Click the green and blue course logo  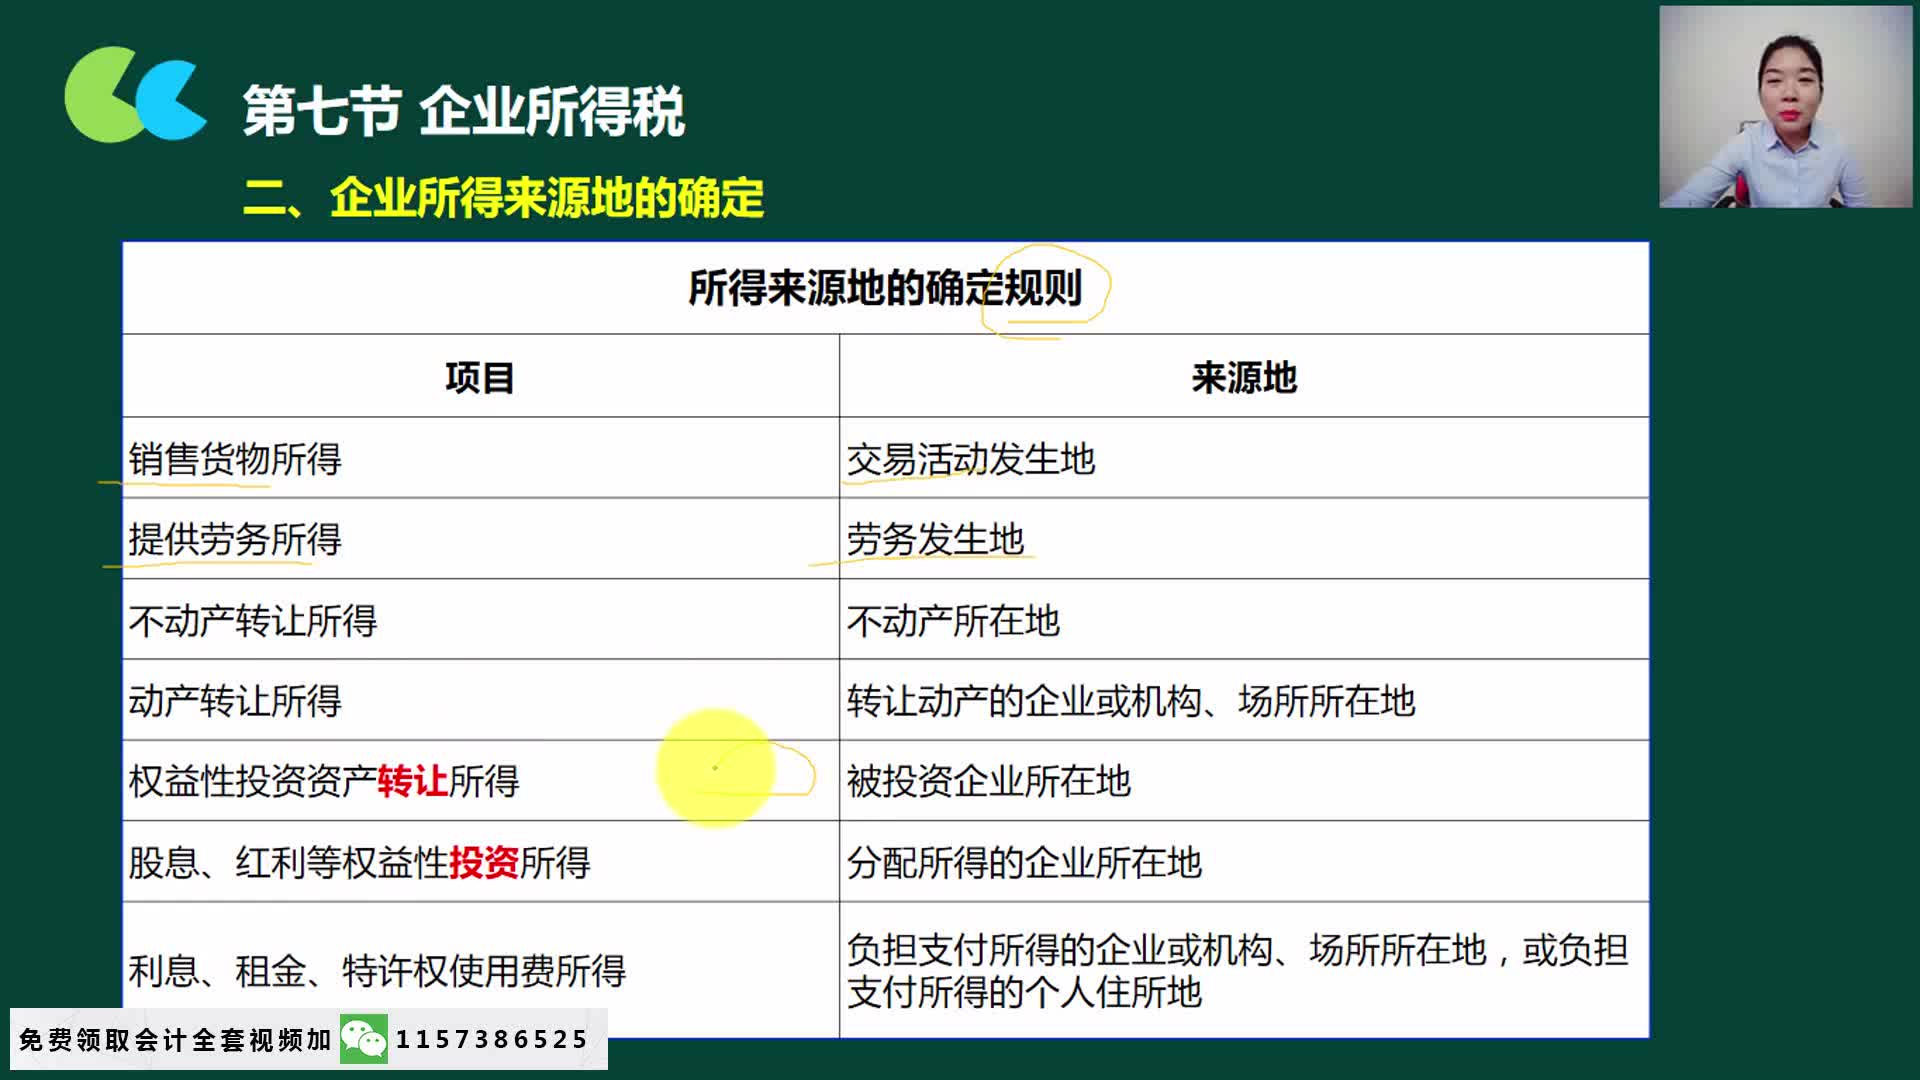pos(136,94)
